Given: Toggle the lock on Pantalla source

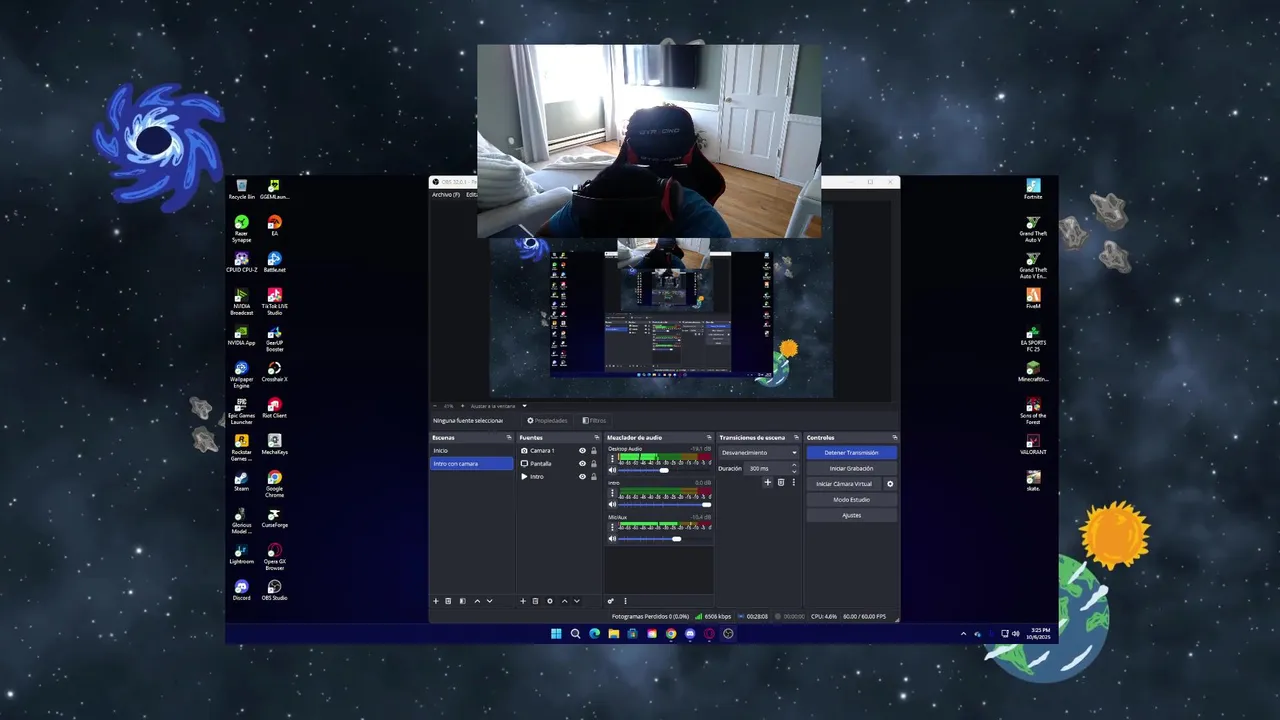Looking at the screenshot, I should click(x=594, y=464).
